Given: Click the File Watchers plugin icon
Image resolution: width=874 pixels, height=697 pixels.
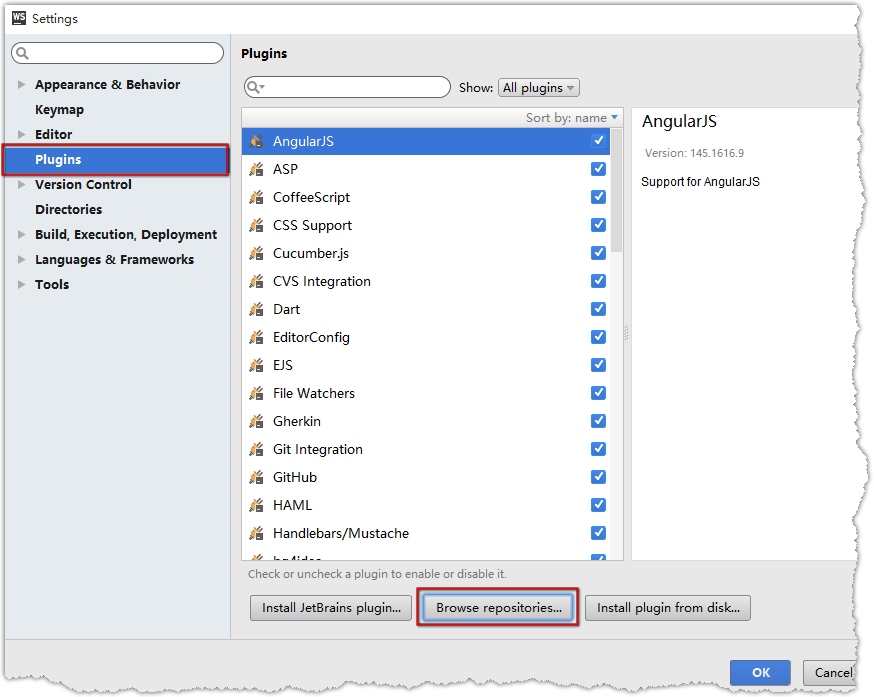Looking at the screenshot, I should coord(256,393).
